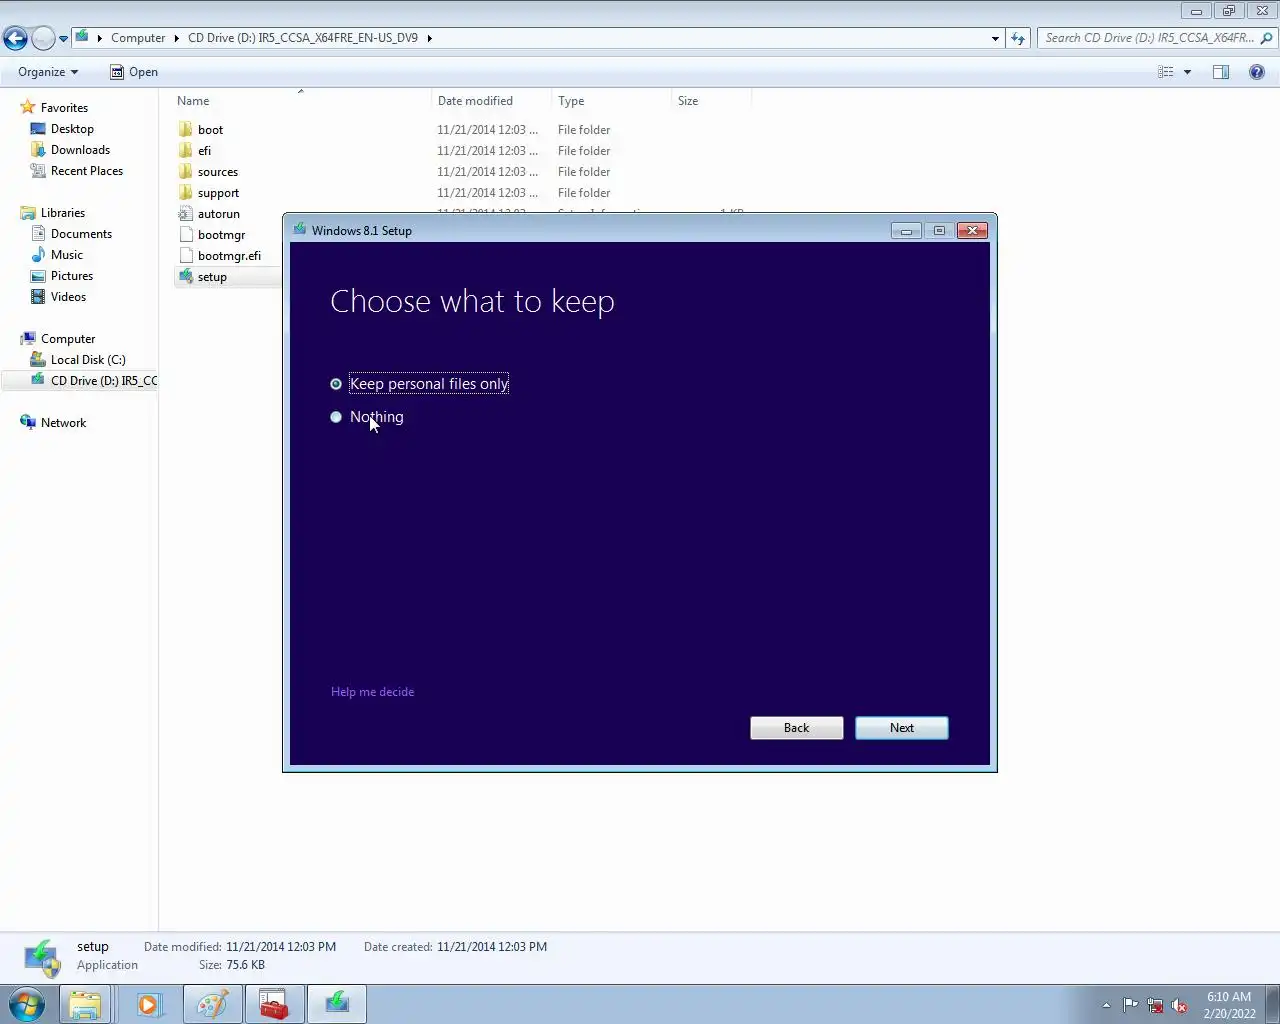Image resolution: width=1280 pixels, height=1024 pixels.
Task: Open Network in the navigation pane
Action: (x=63, y=423)
